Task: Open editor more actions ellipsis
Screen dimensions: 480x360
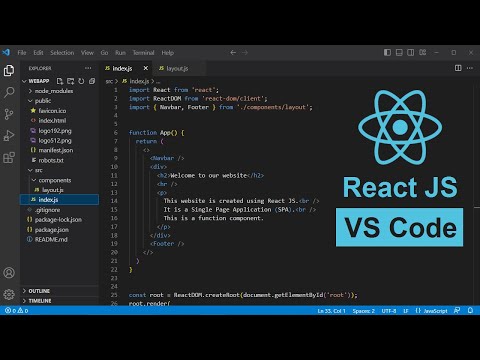Action: click(470, 68)
